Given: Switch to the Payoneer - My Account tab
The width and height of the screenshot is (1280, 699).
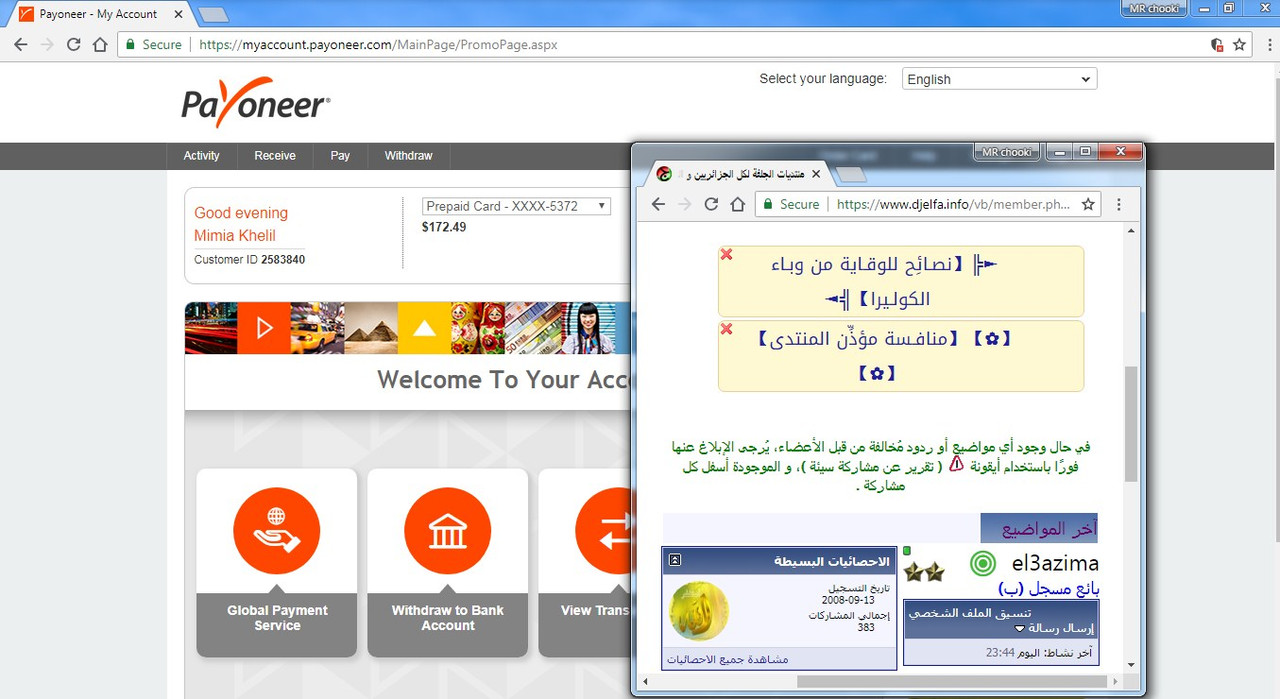Looking at the screenshot, I should 98,14.
